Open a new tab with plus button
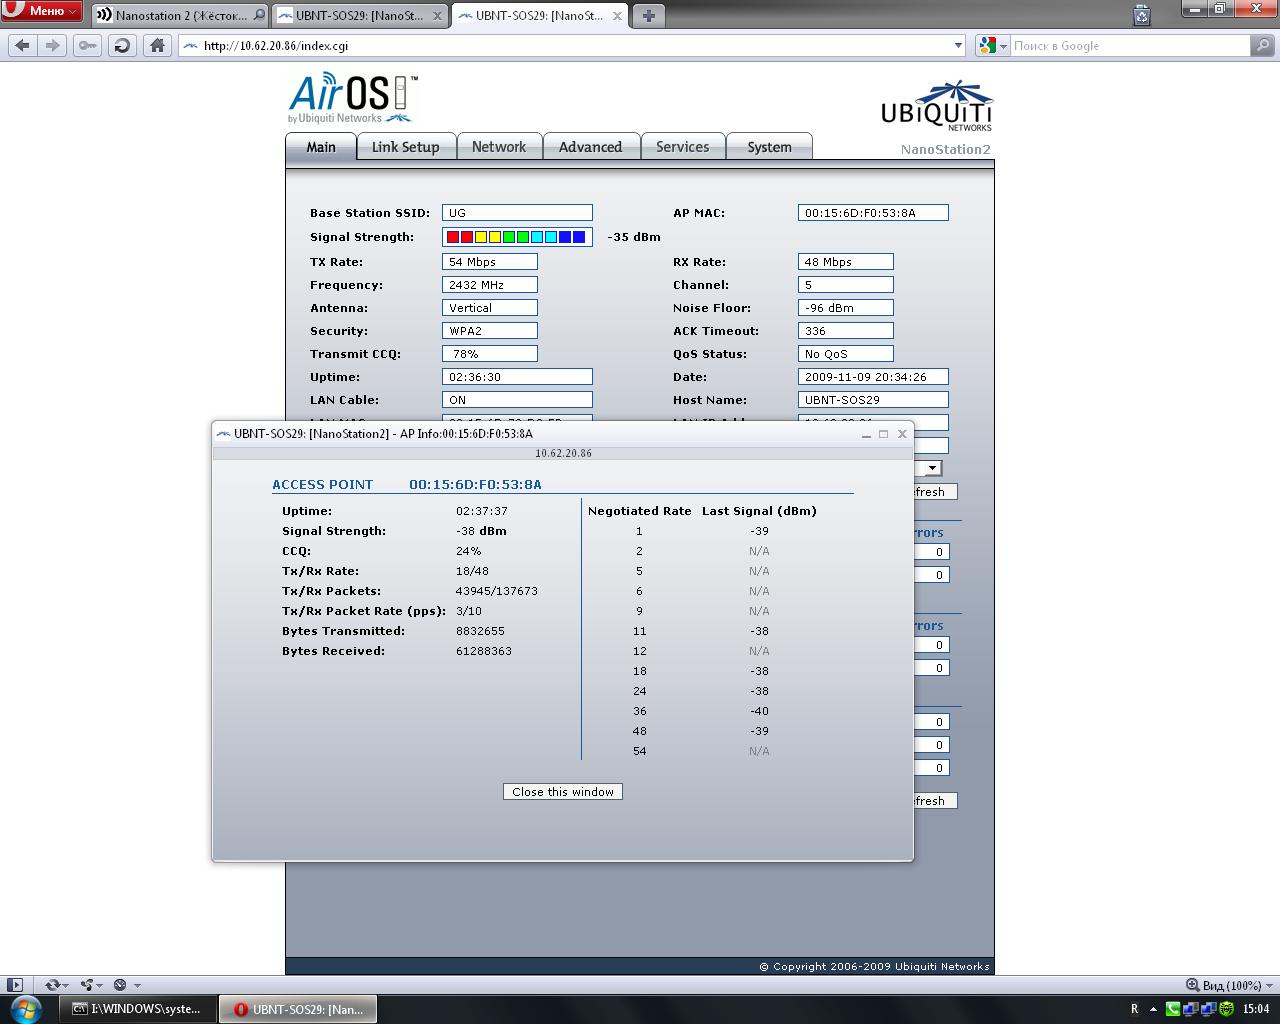The width and height of the screenshot is (1280, 1024). (648, 15)
